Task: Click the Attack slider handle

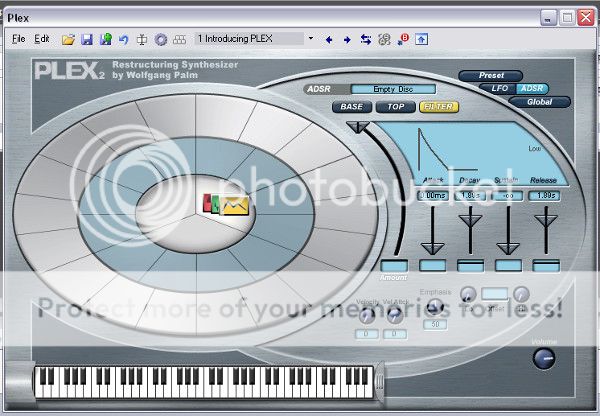Action: 433,248
